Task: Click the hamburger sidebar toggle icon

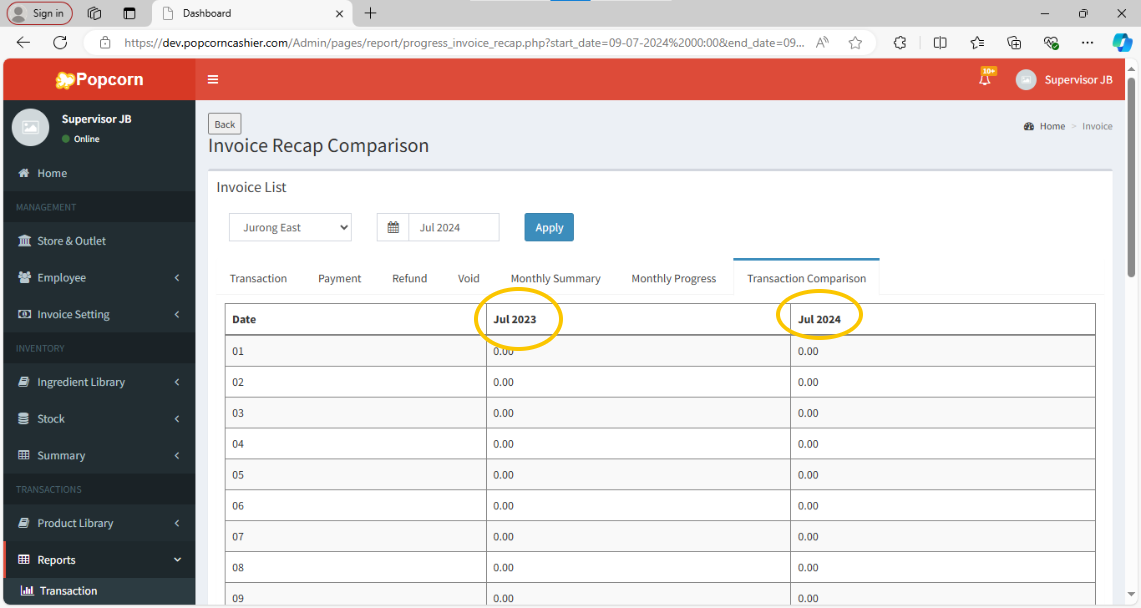Action: click(213, 79)
